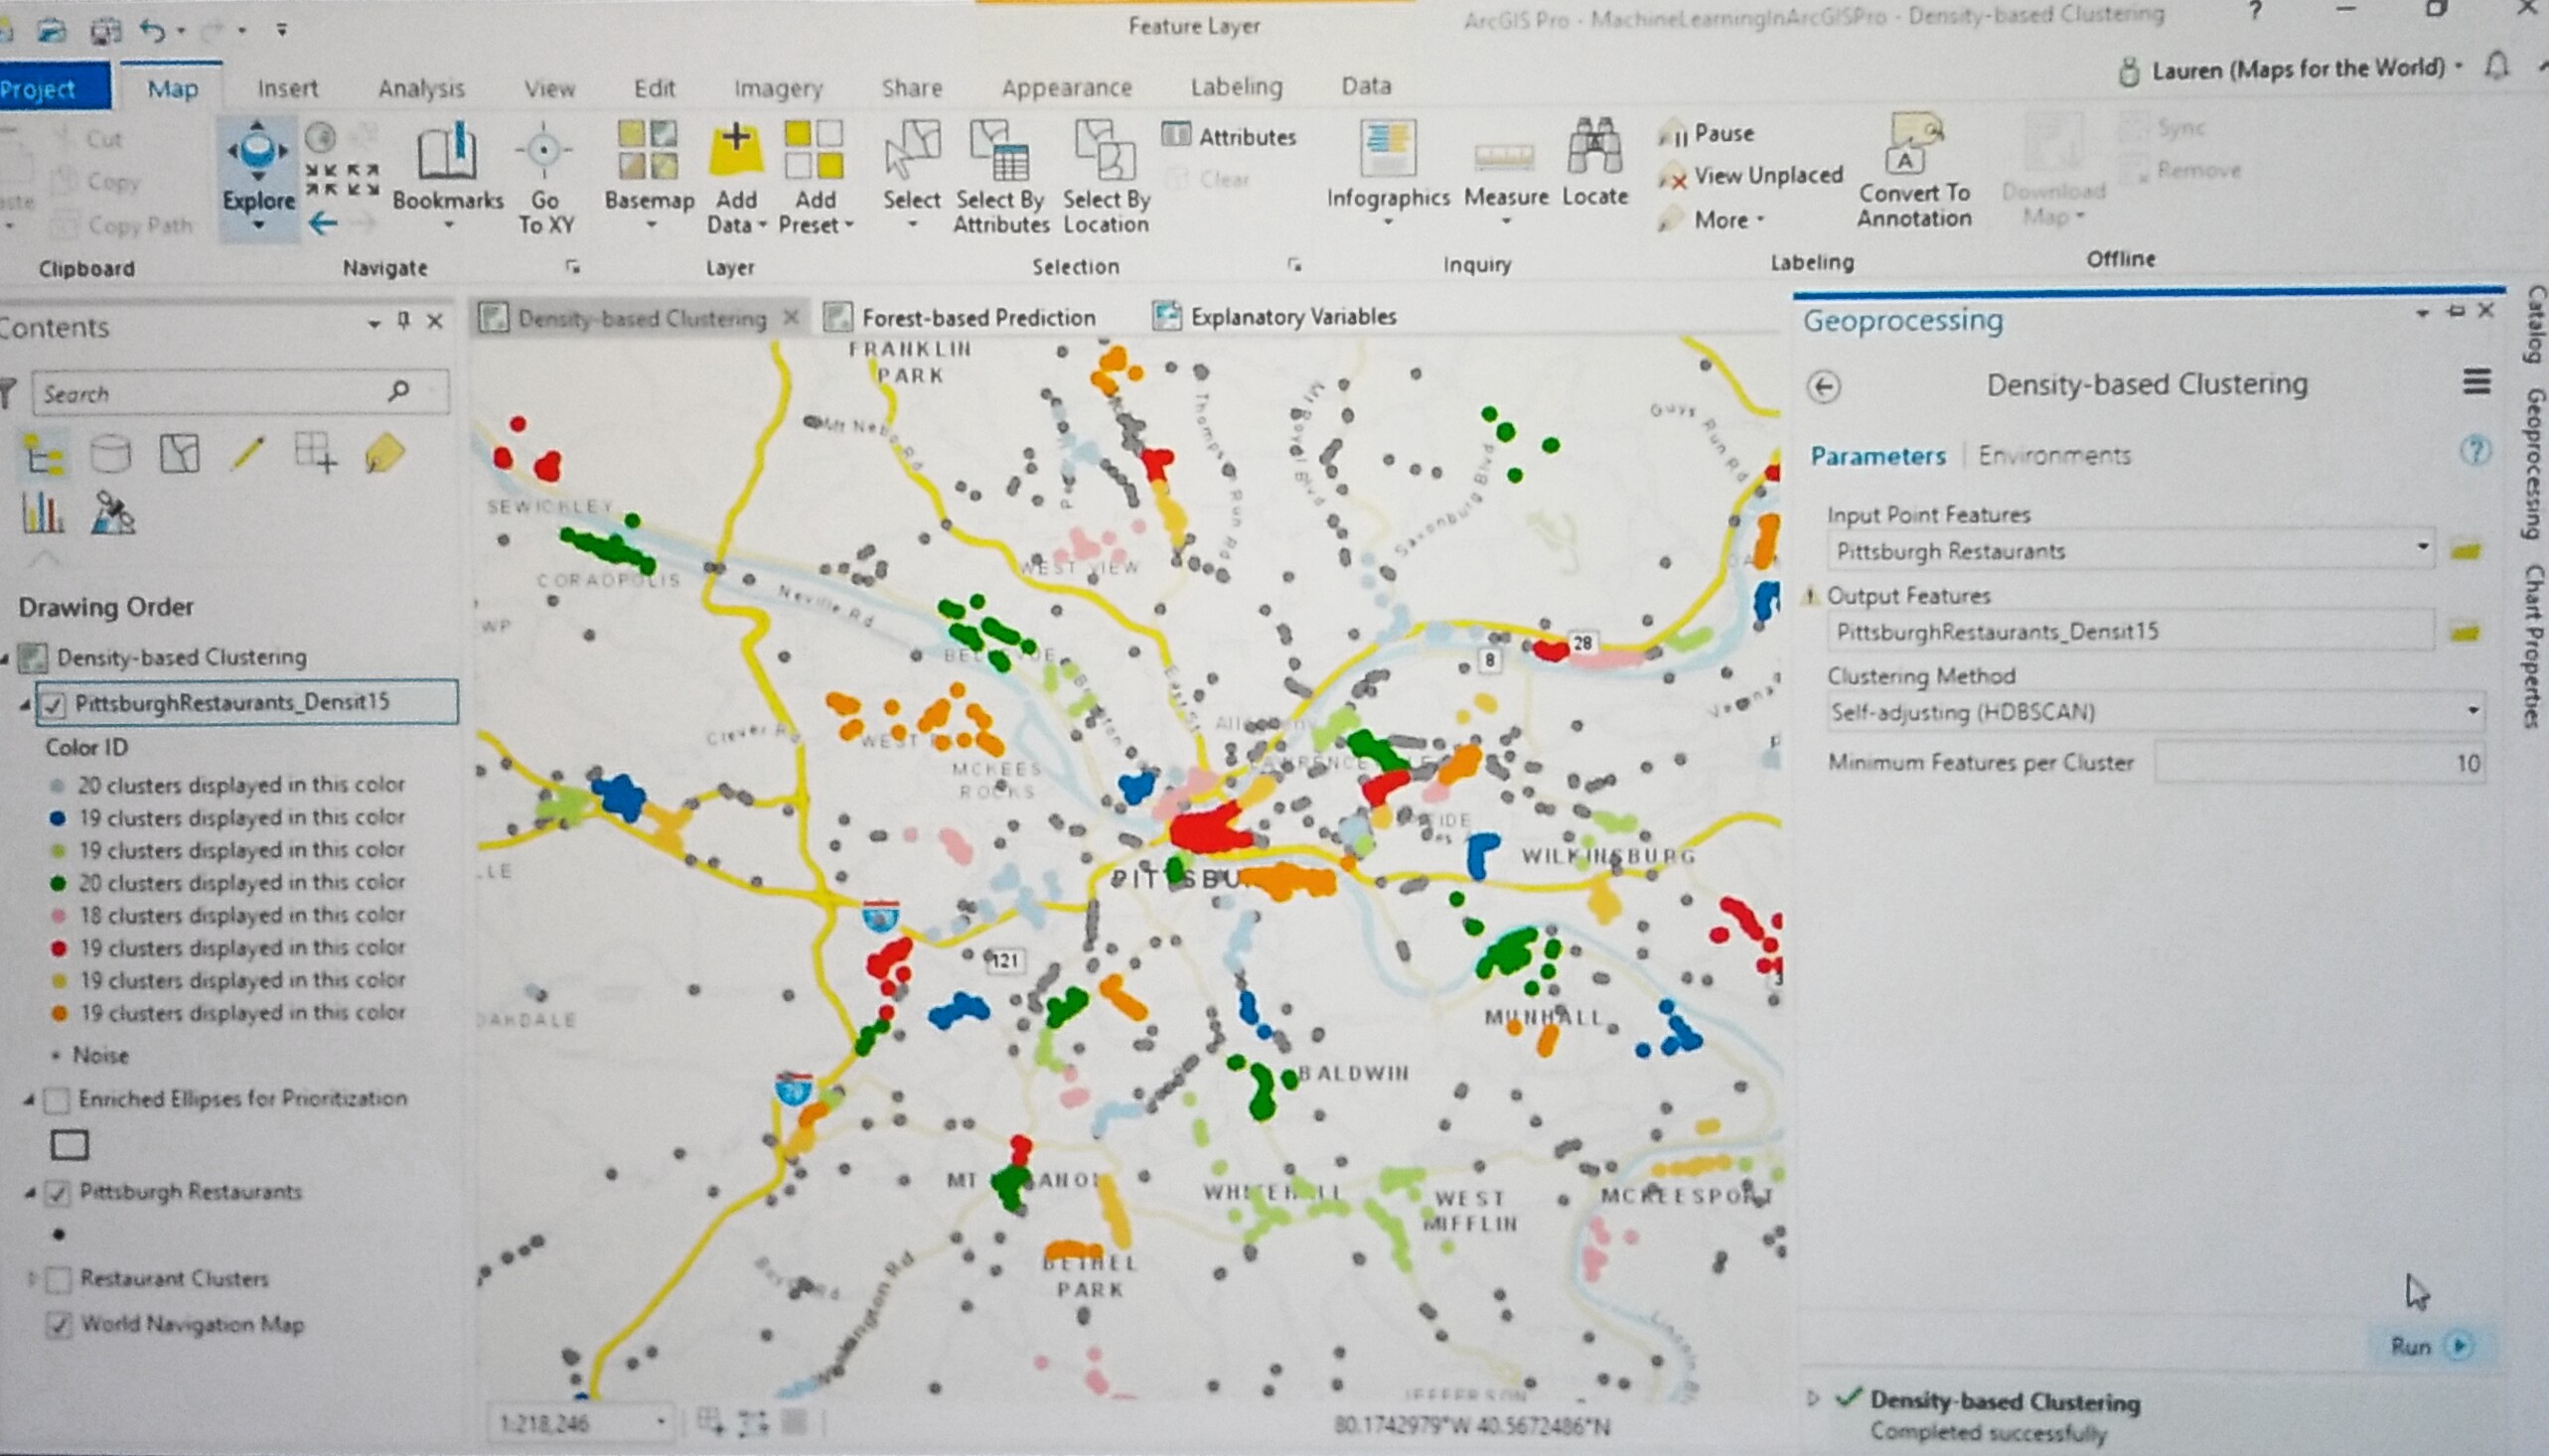Open the Bookmarks menu
The image size is (2549, 1456).
point(446,176)
